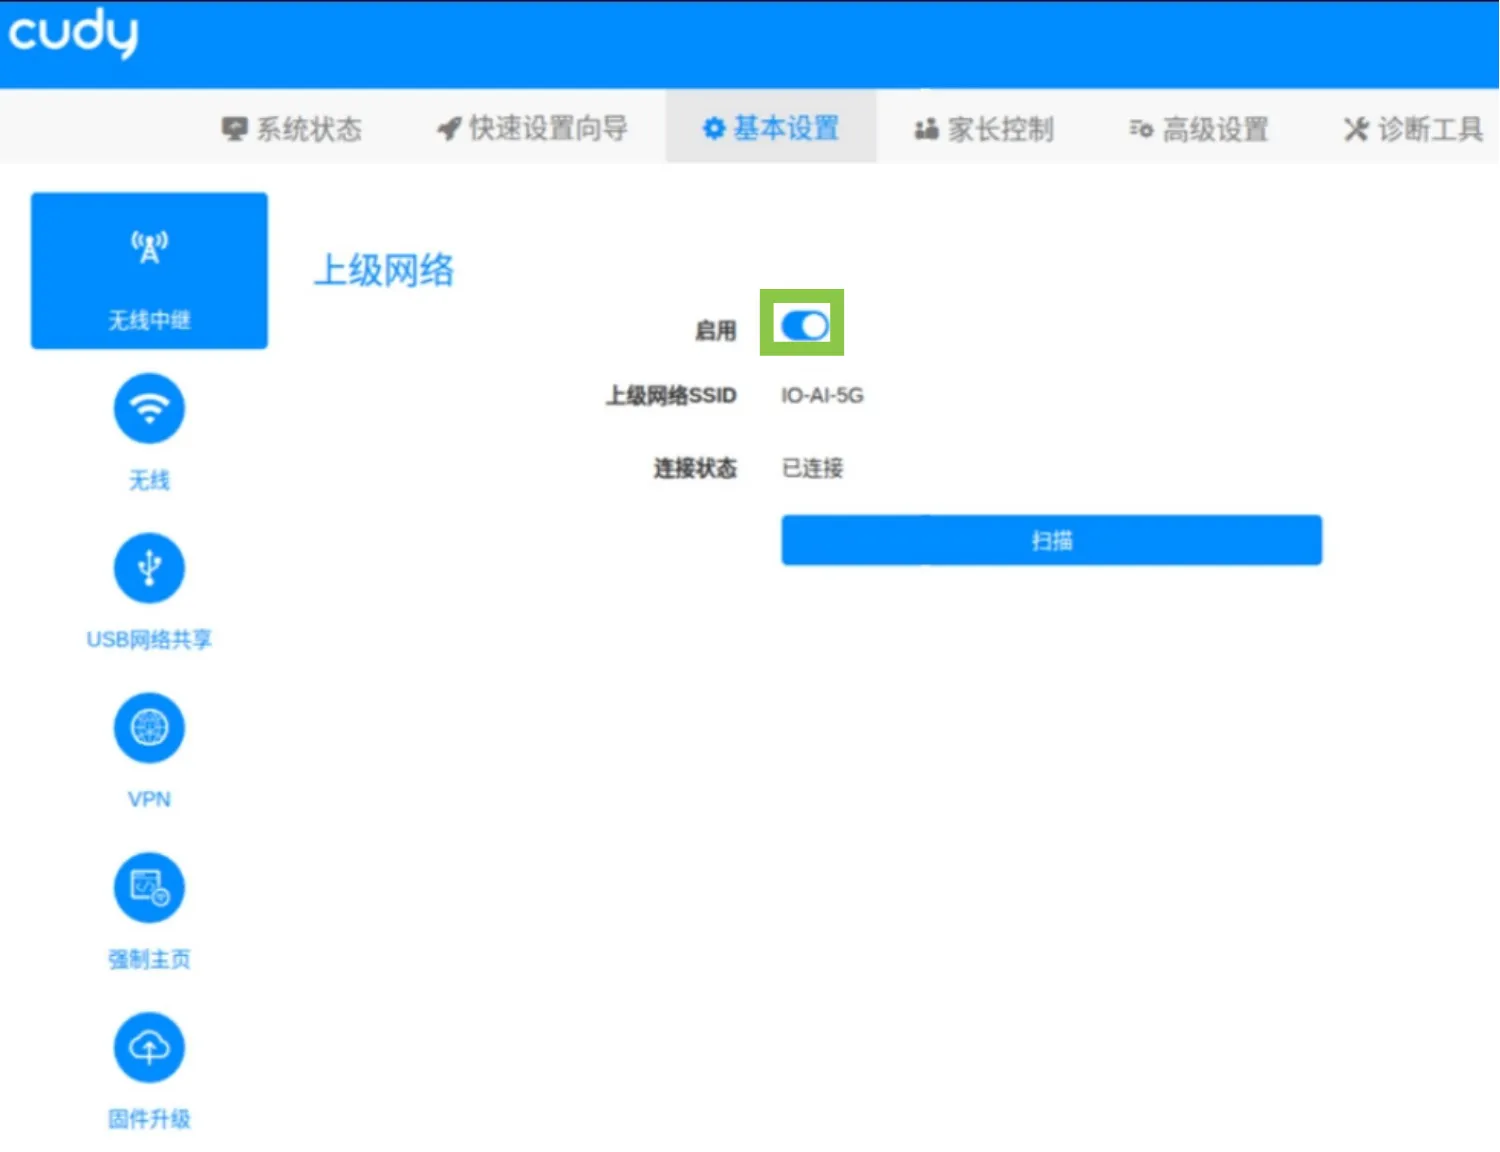Click the 无线 Wi-Fi signal icon
Image resolution: width=1500 pixels, height=1152 pixels.
(149, 408)
